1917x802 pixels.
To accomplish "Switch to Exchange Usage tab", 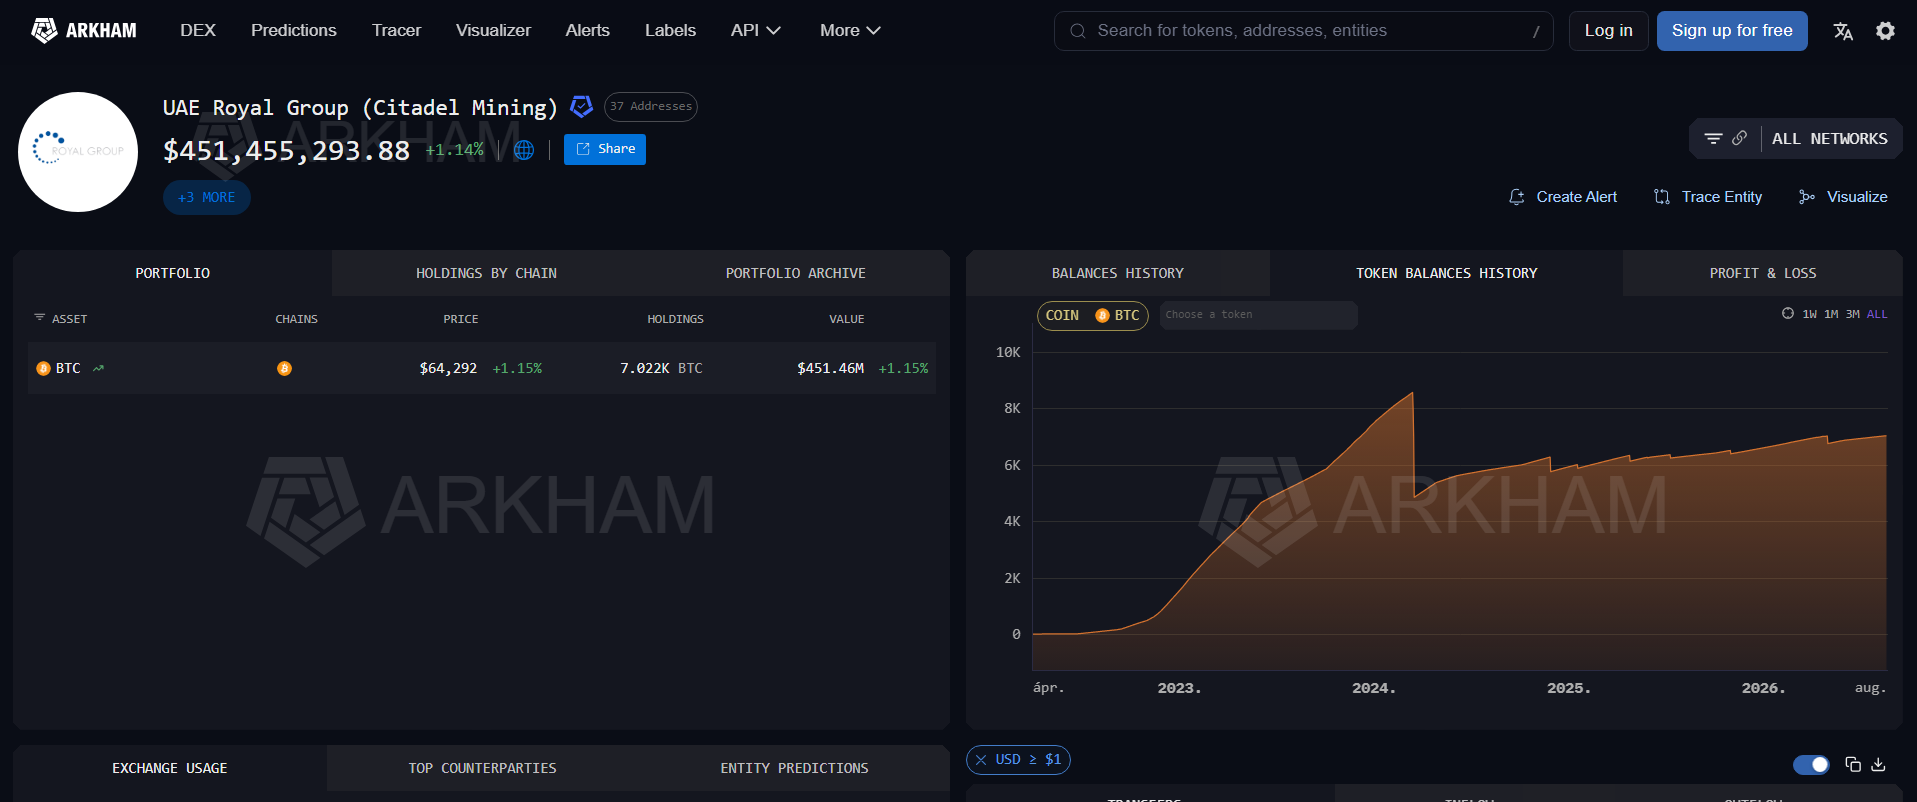I will click(170, 768).
